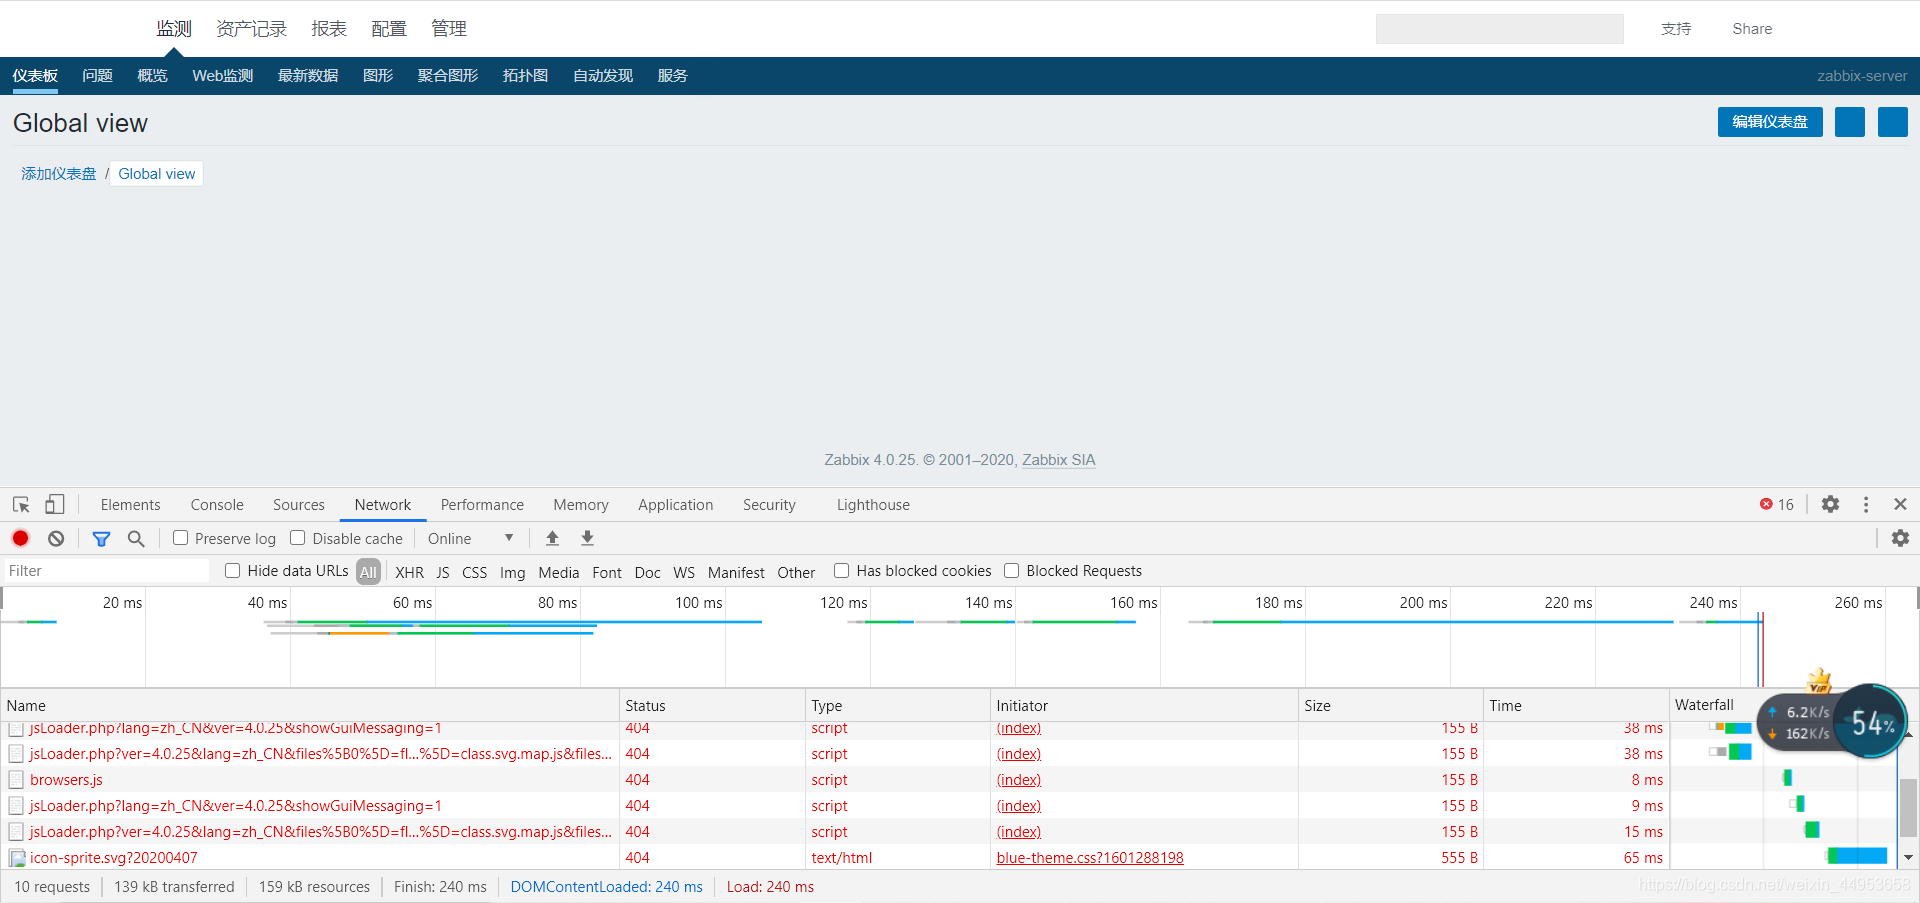Filter requests by Img type

tap(512, 572)
